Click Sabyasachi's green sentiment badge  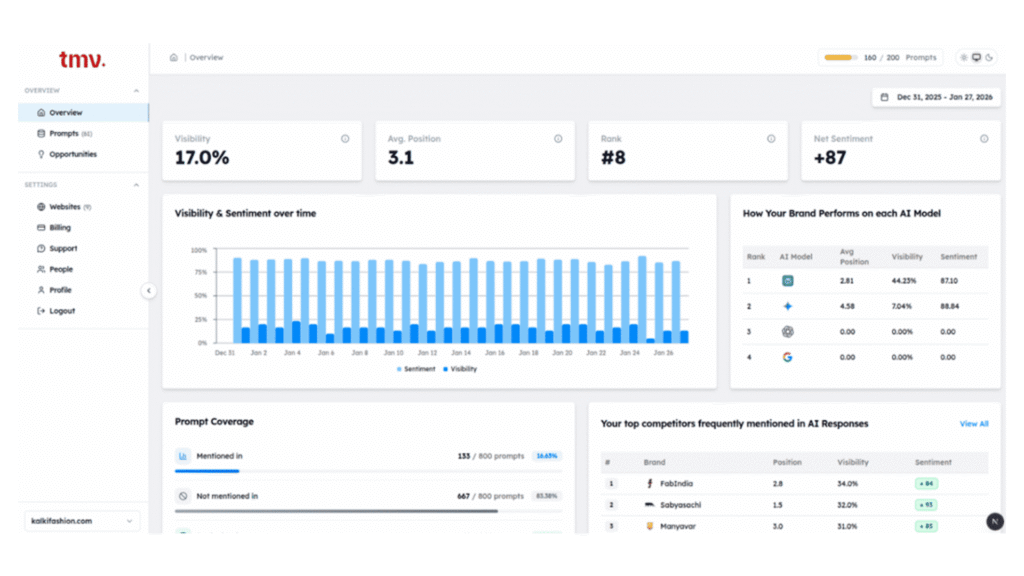(926, 505)
